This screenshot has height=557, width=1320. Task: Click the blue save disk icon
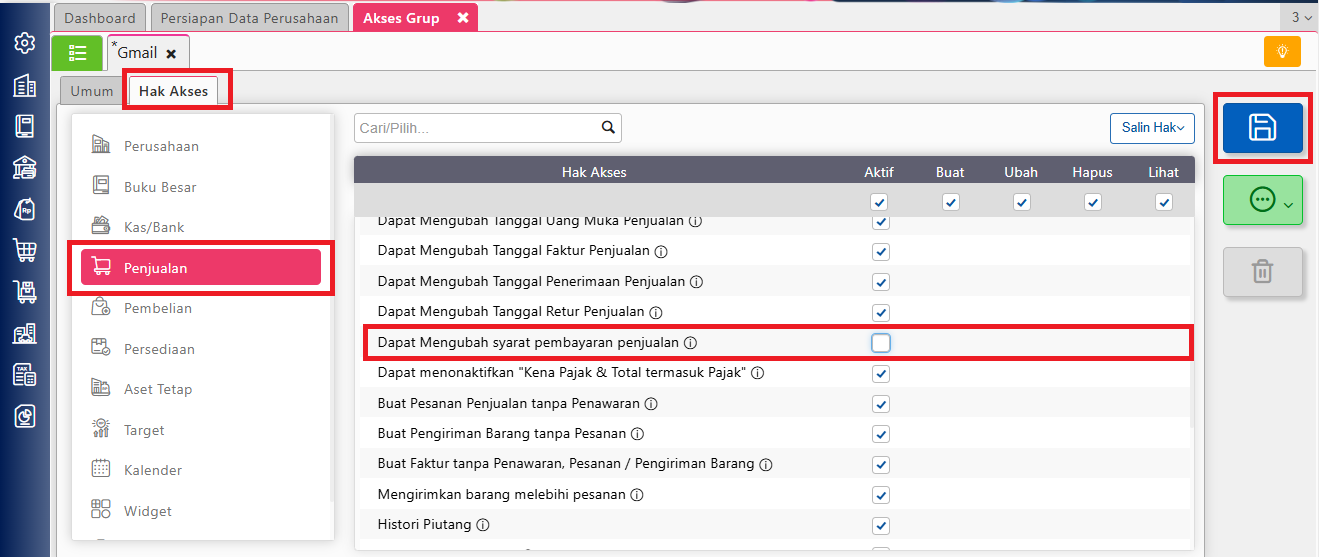pos(1262,128)
